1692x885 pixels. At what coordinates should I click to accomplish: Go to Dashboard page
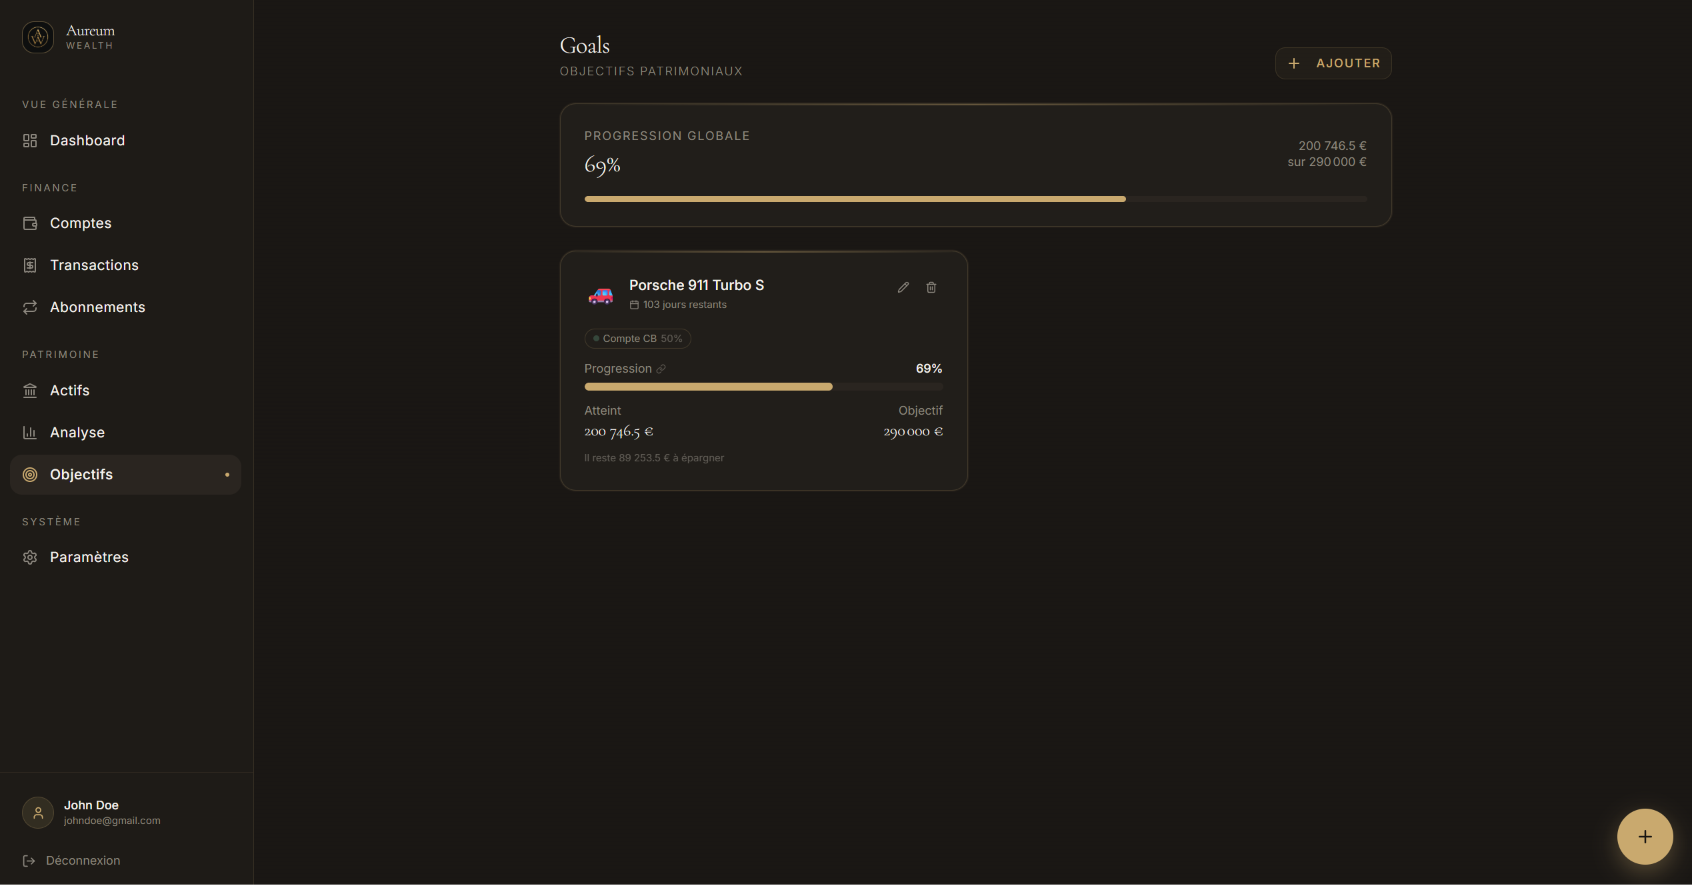point(126,141)
